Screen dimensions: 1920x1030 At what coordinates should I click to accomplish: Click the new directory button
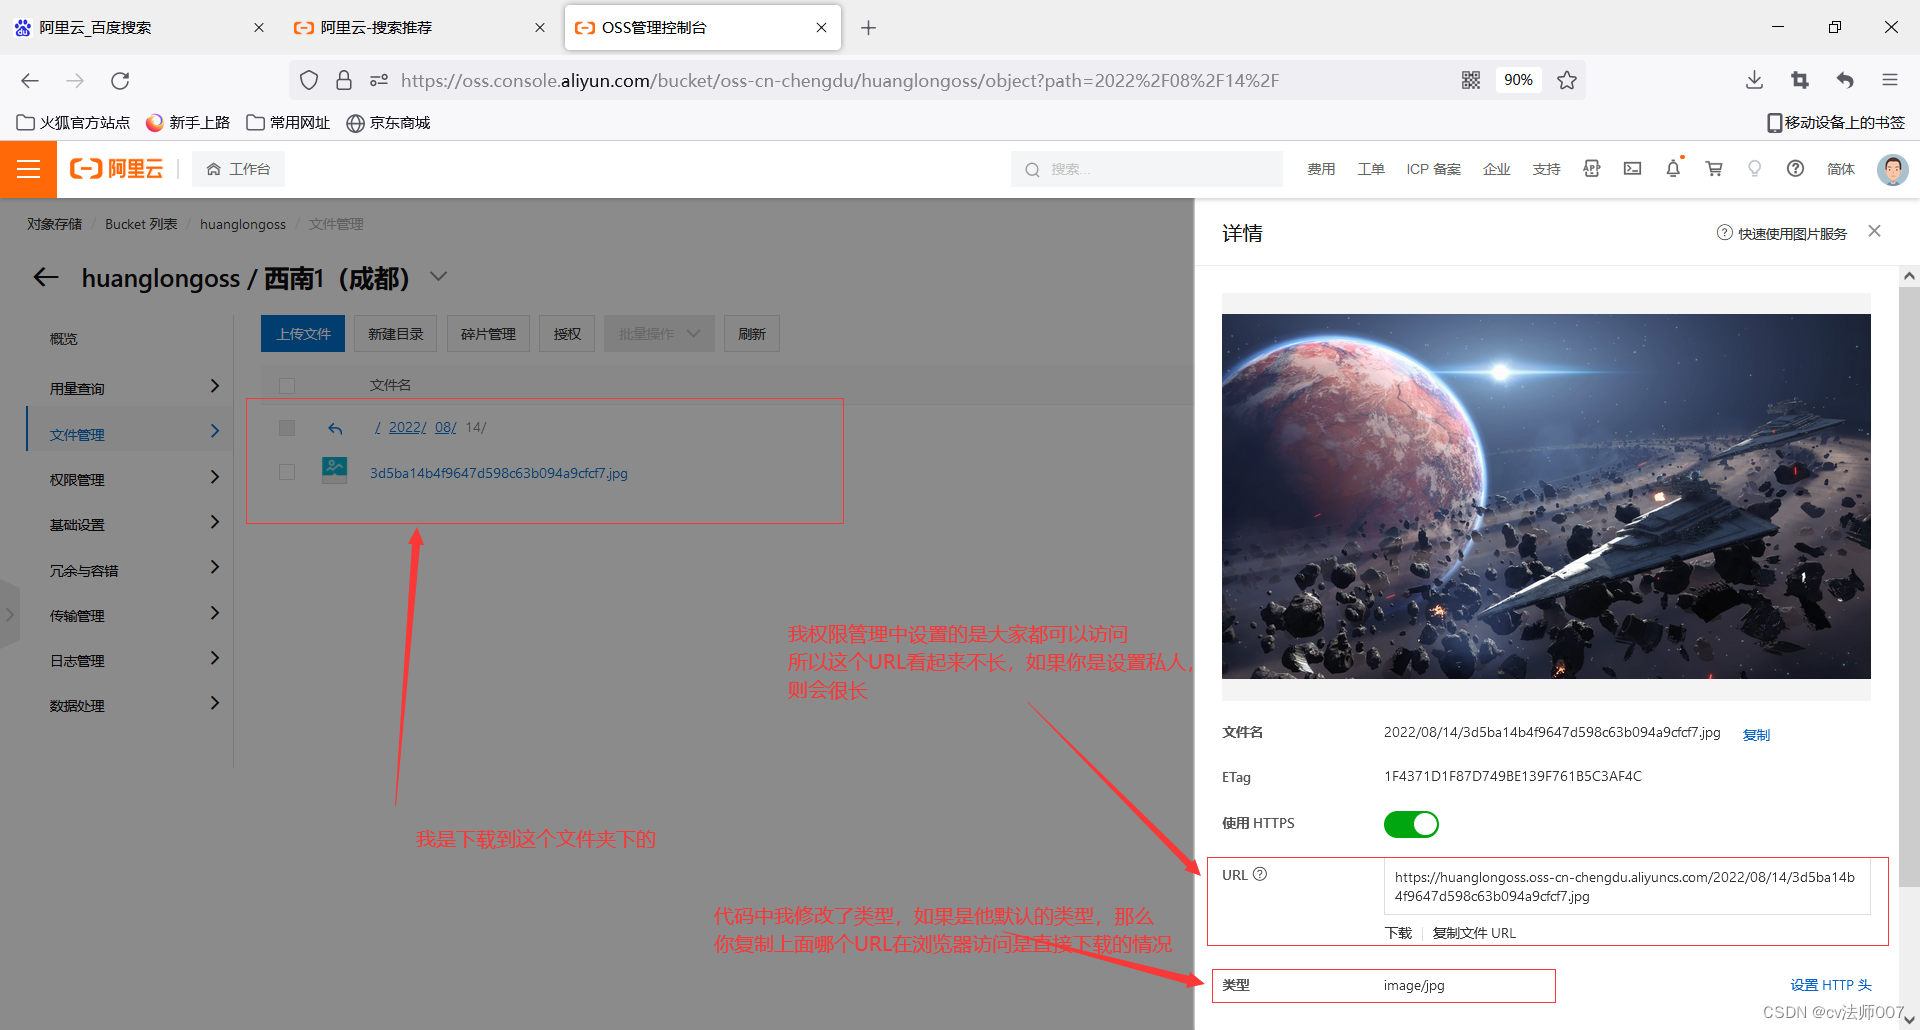pos(395,334)
